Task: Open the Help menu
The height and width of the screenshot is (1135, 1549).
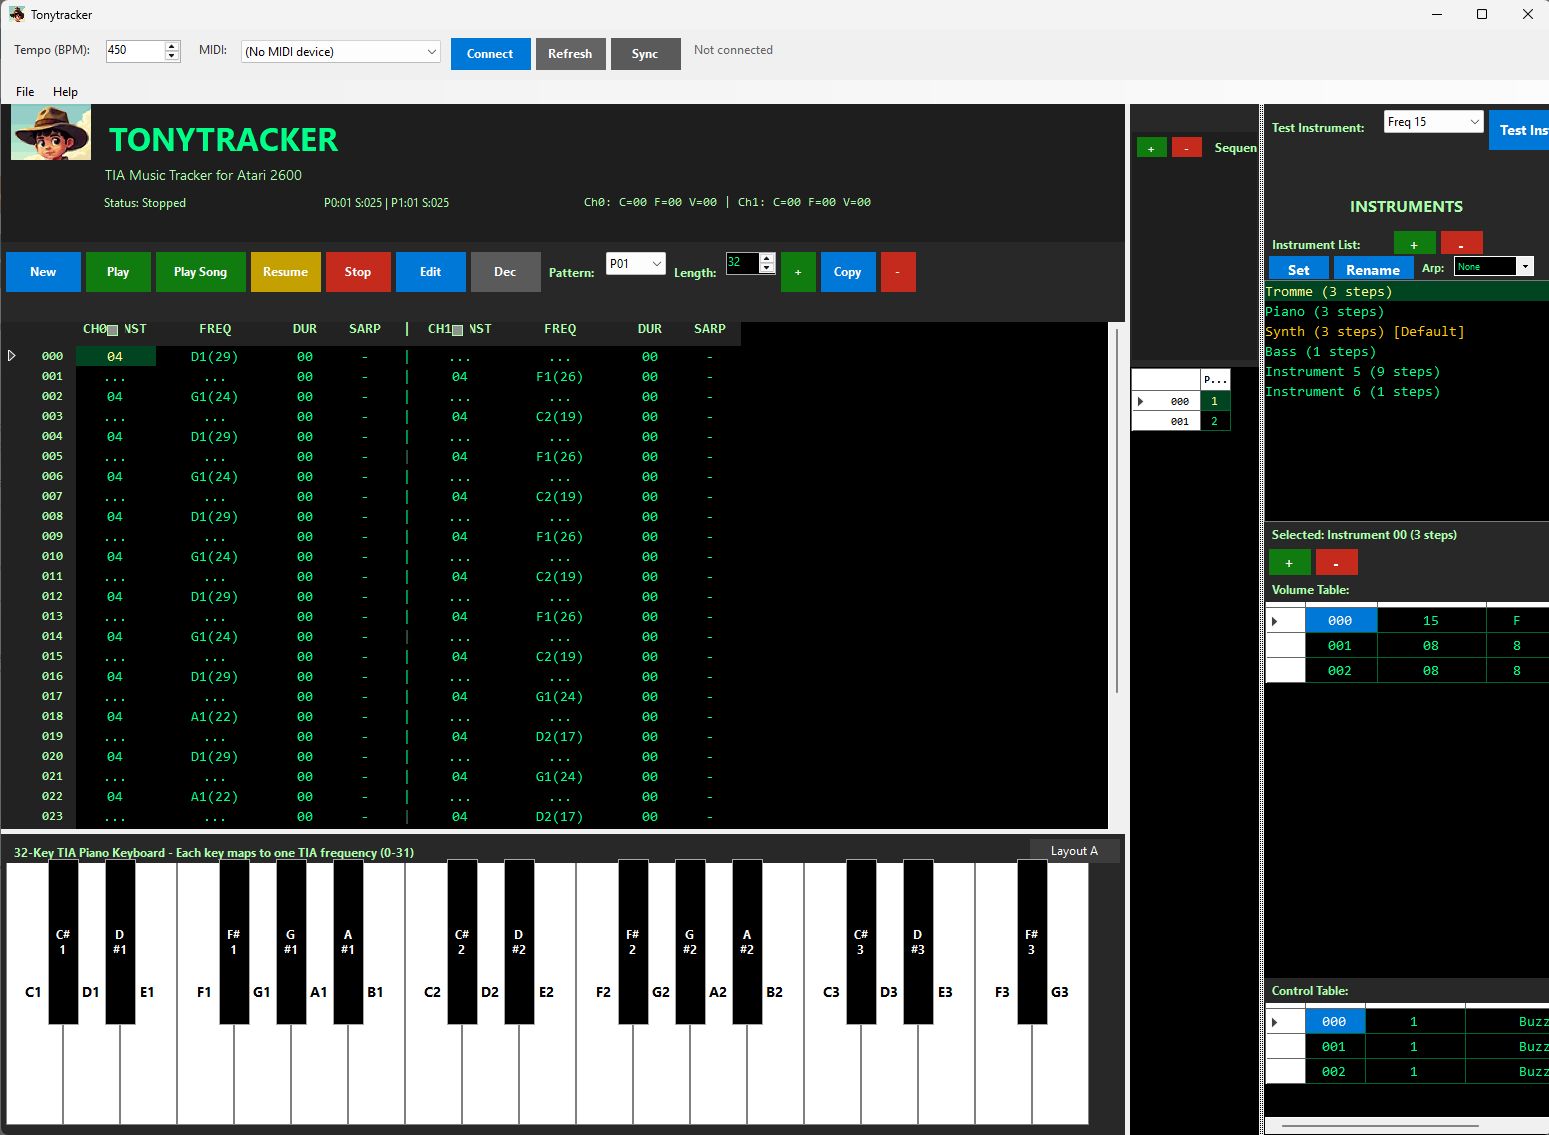Action: pyautogui.click(x=65, y=92)
